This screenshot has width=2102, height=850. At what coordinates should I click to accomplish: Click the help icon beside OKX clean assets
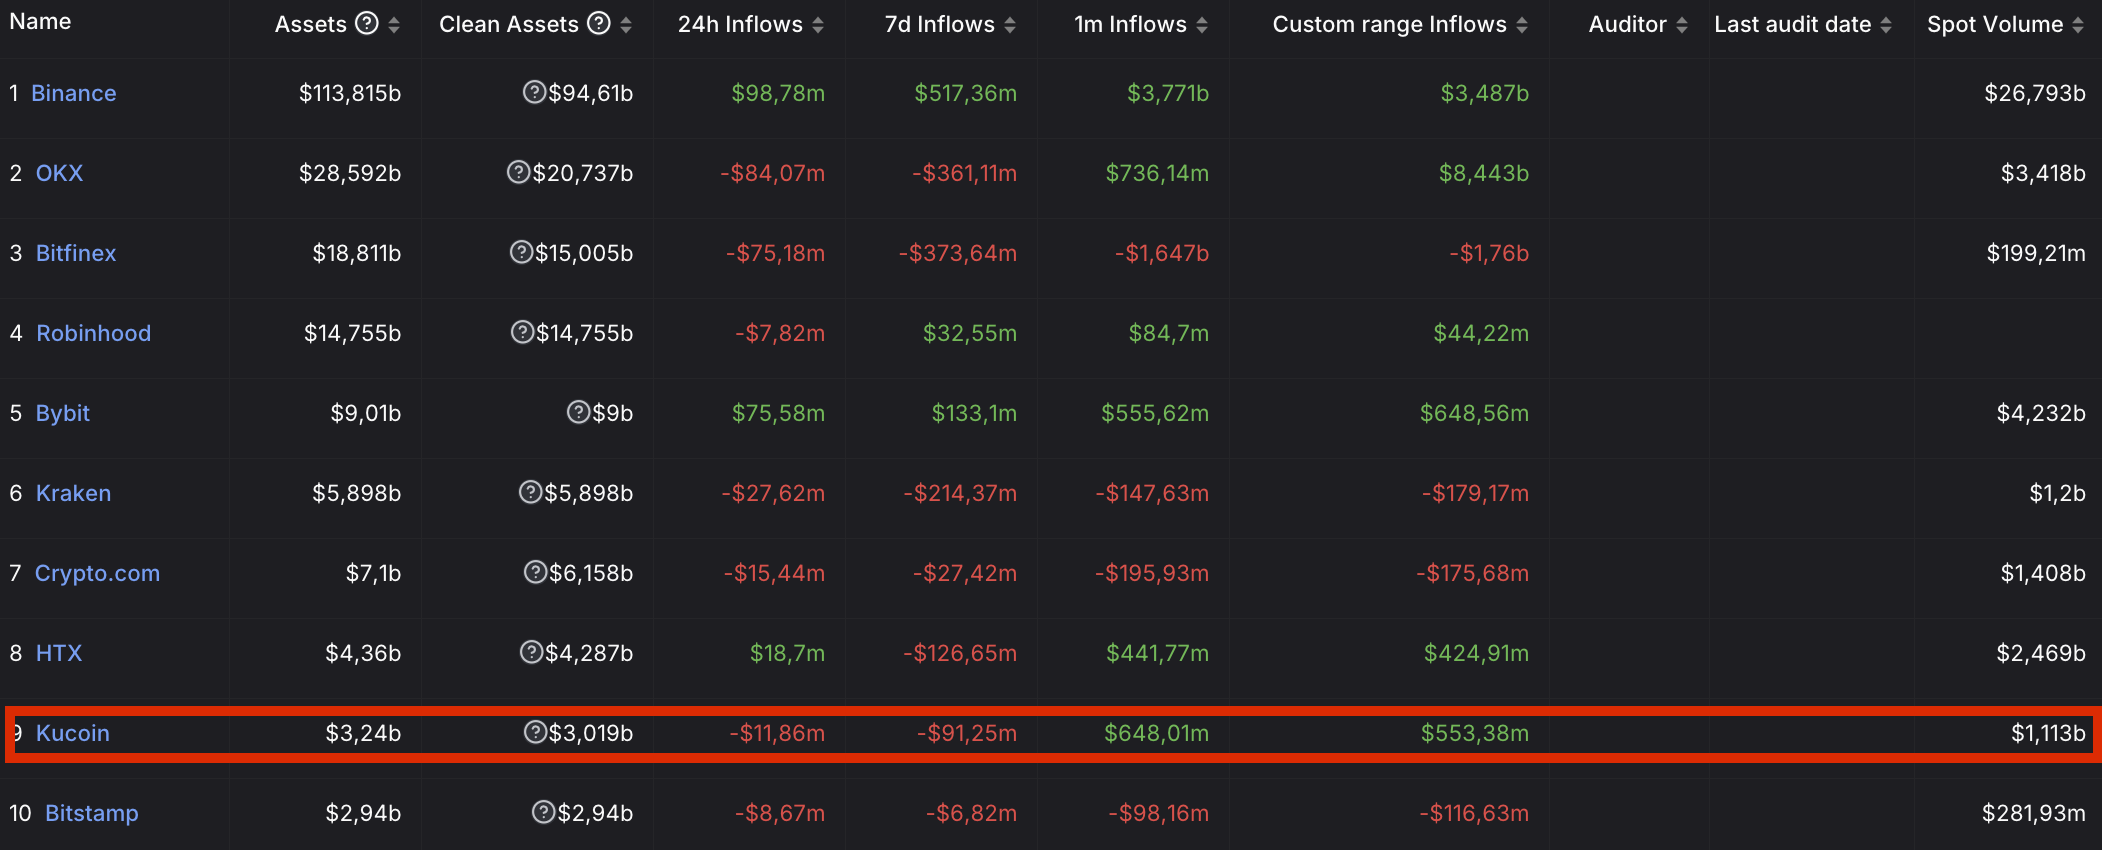tap(518, 172)
